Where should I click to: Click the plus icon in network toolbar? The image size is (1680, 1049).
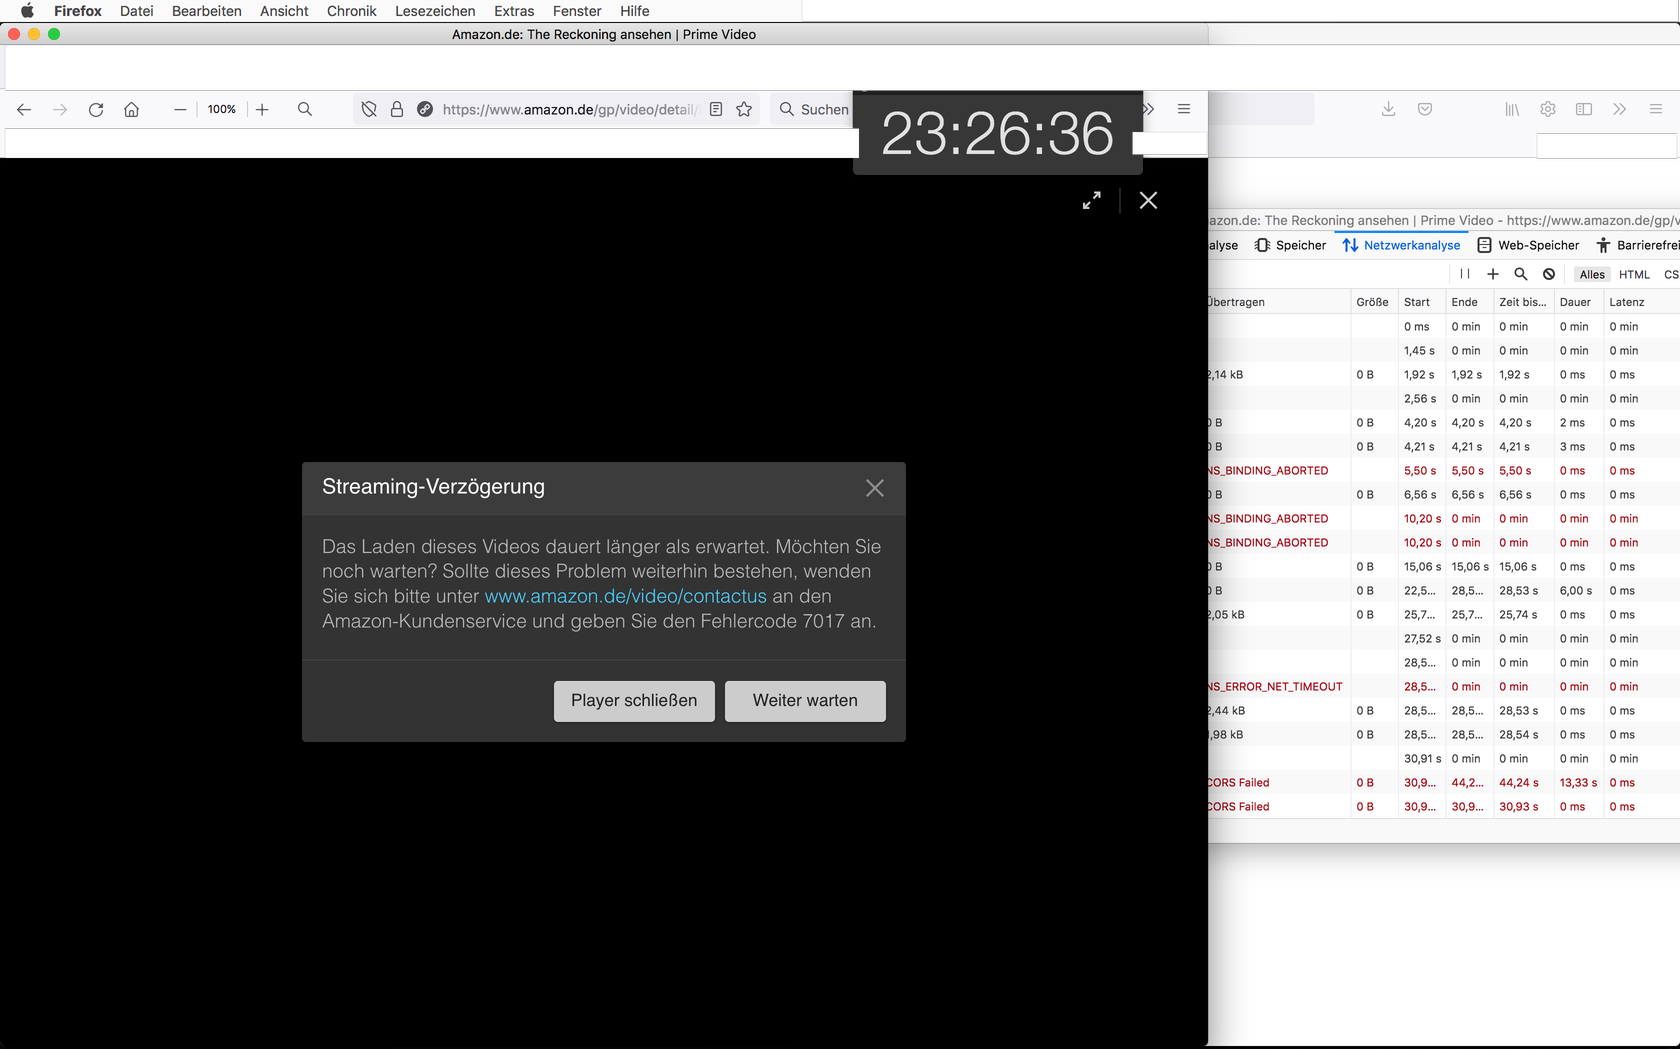(x=1493, y=274)
